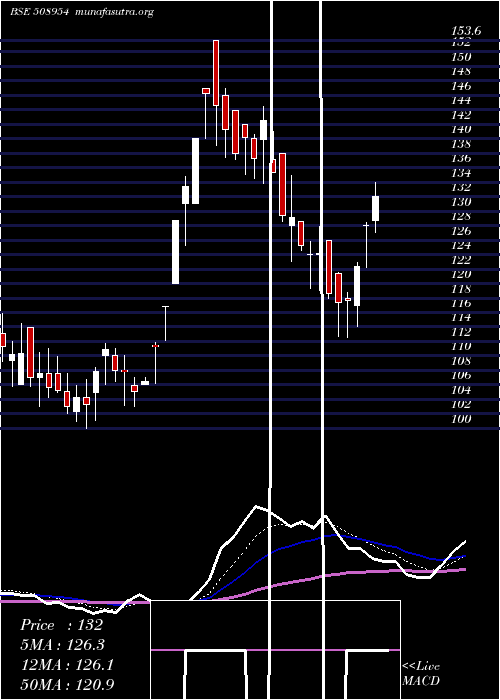The image size is (500, 700).
Task: Select the 100 price axis label
Action: pyautogui.click(x=461, y=420)
